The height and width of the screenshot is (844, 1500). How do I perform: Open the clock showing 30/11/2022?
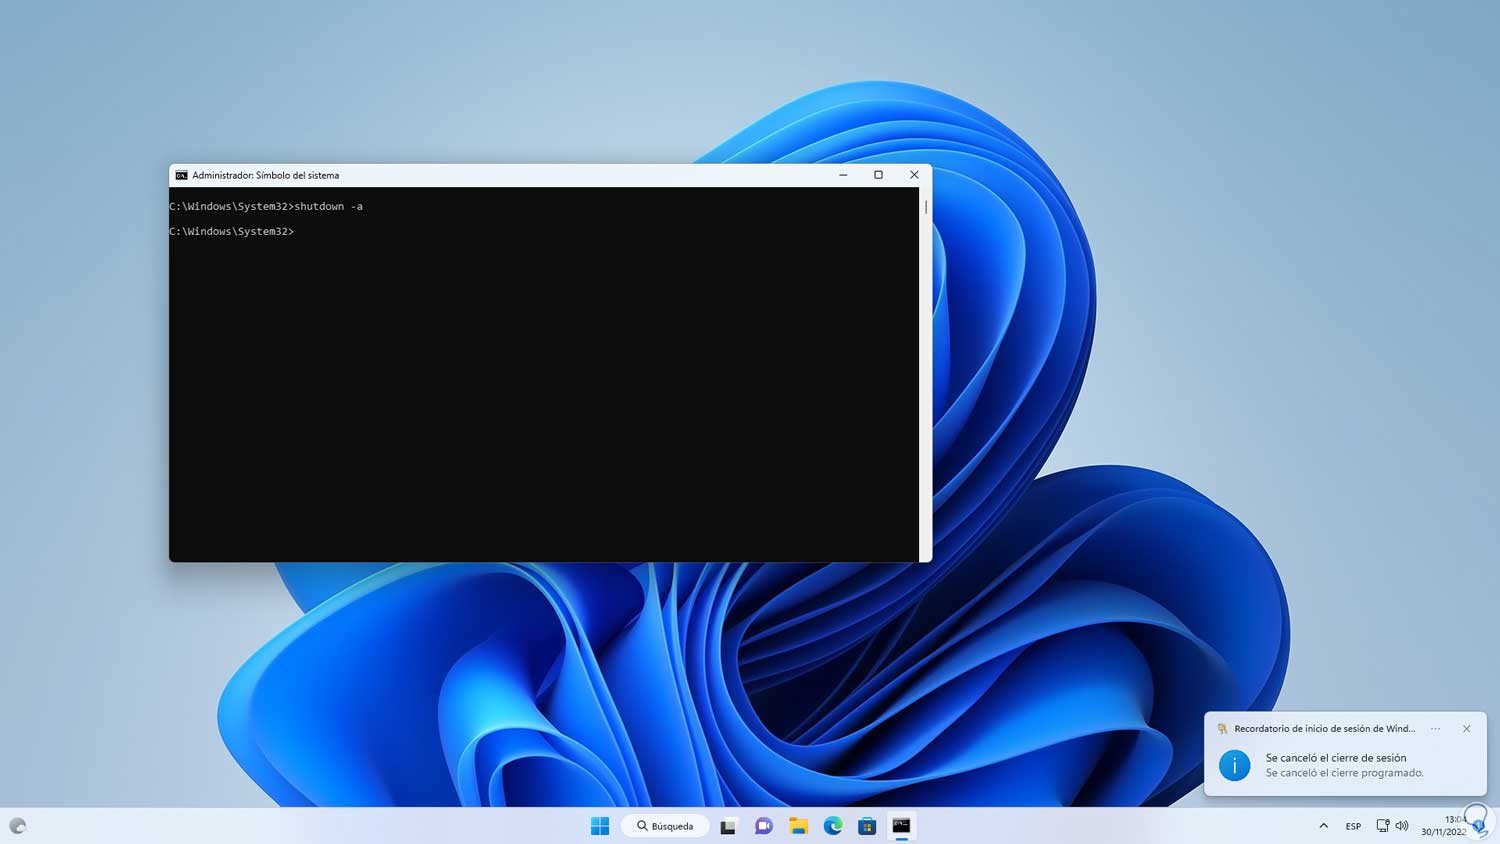(1444, 826)
